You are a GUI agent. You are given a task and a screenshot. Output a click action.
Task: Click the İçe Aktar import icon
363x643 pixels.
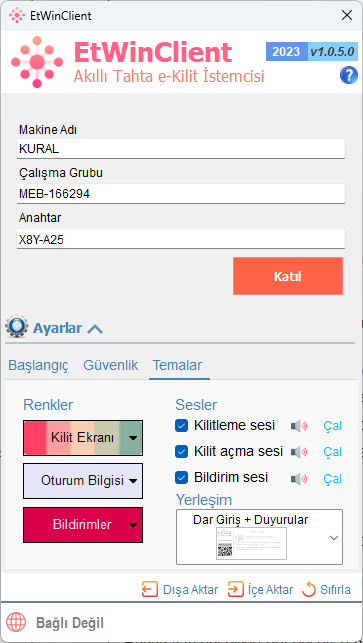[235, 590]
